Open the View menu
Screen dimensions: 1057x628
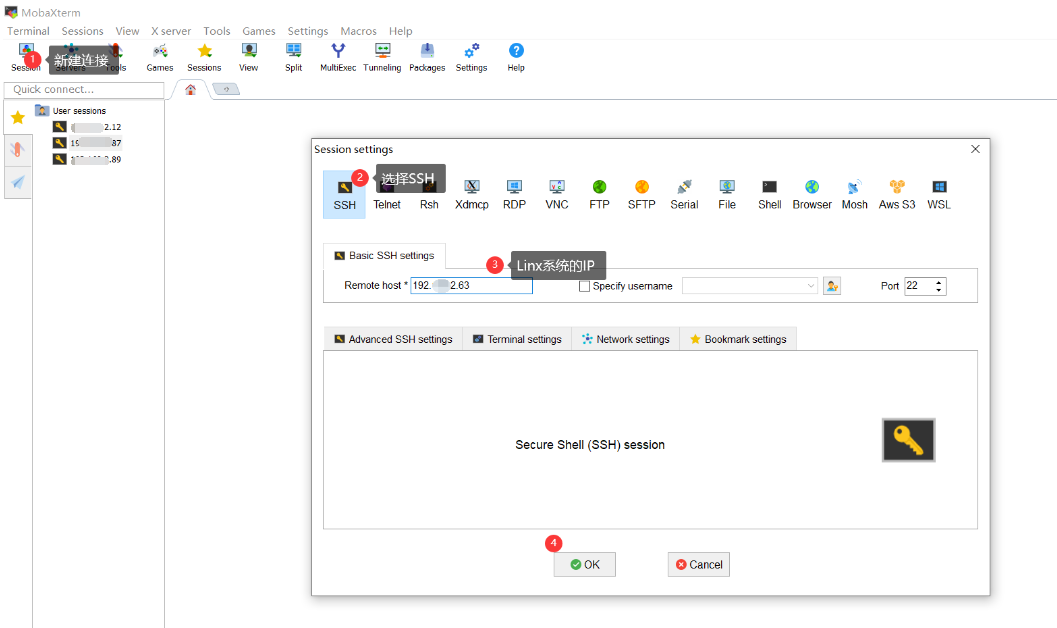click(x=127, y=31)
